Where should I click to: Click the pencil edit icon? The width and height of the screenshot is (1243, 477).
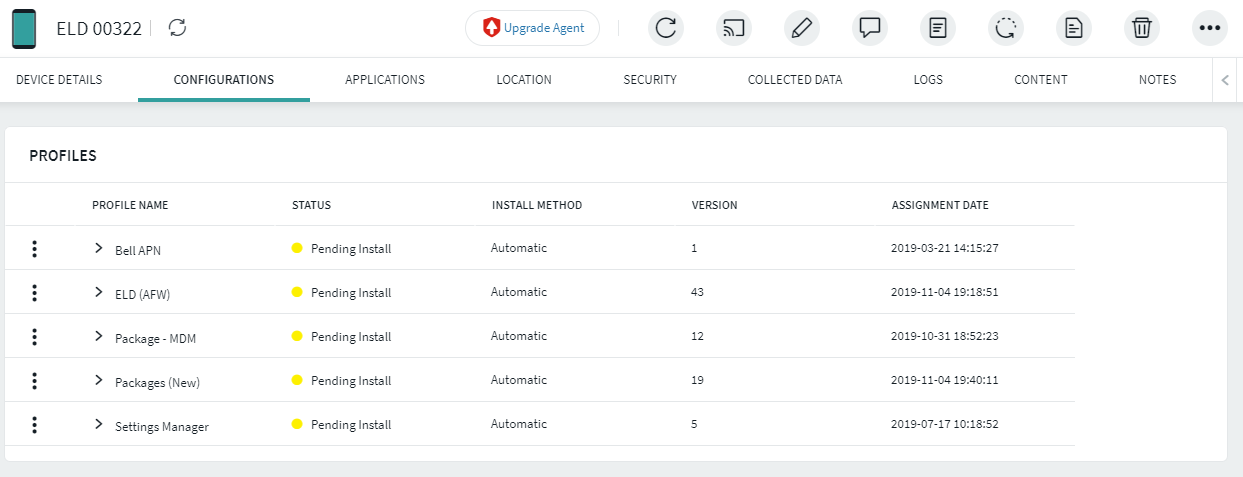(802, 28)
